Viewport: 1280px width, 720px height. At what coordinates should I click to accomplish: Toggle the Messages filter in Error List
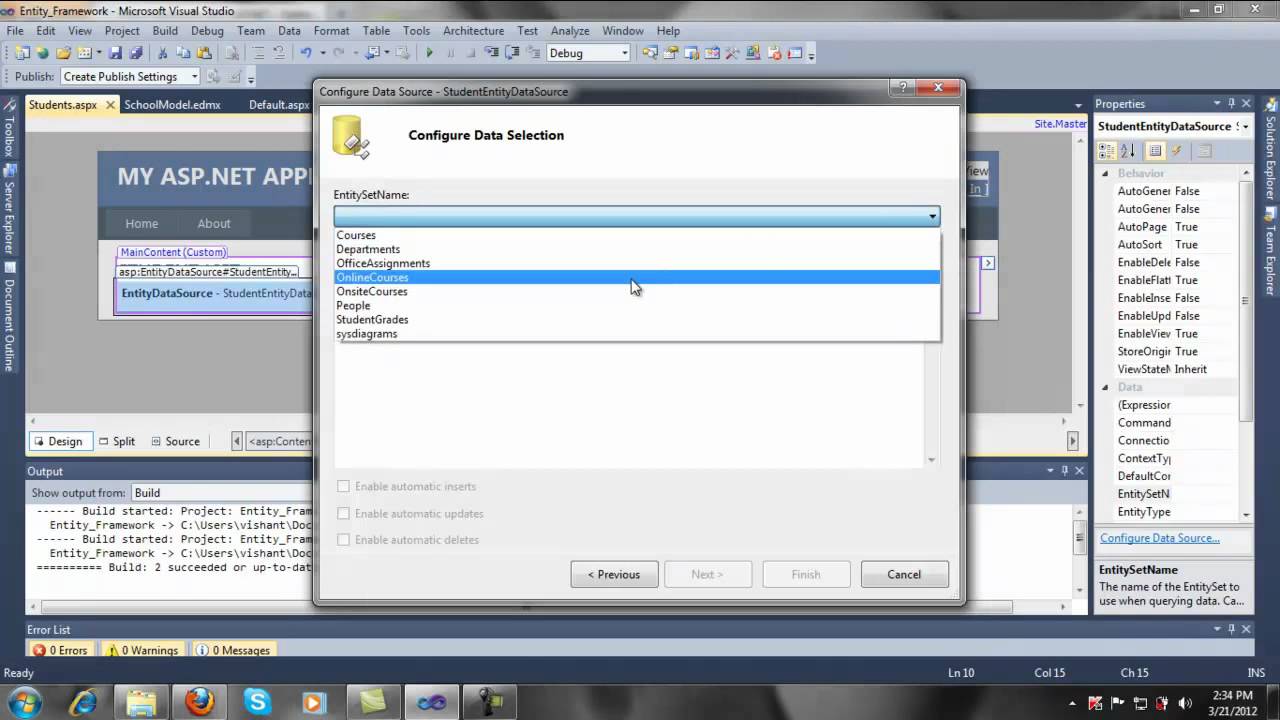[x=233, y=650]
